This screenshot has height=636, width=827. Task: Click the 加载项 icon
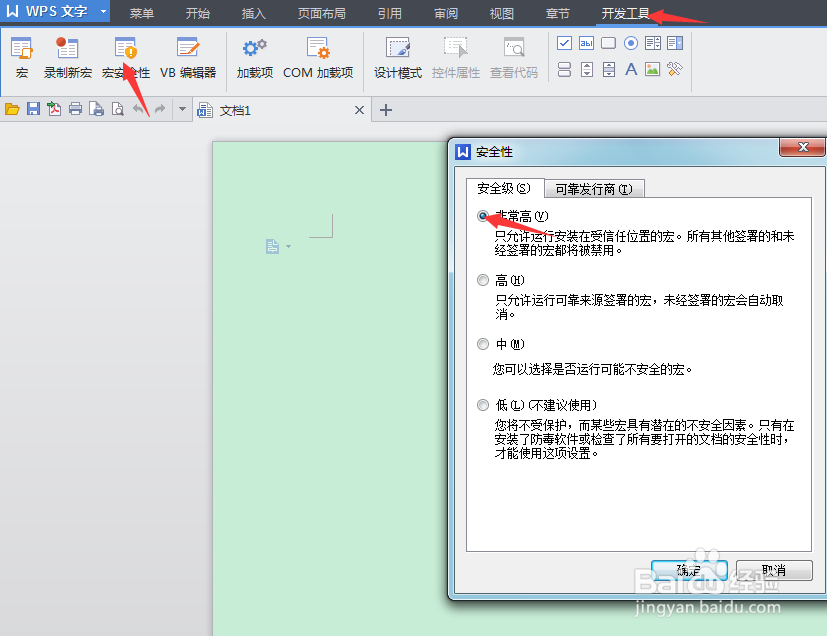pos(254,57)
